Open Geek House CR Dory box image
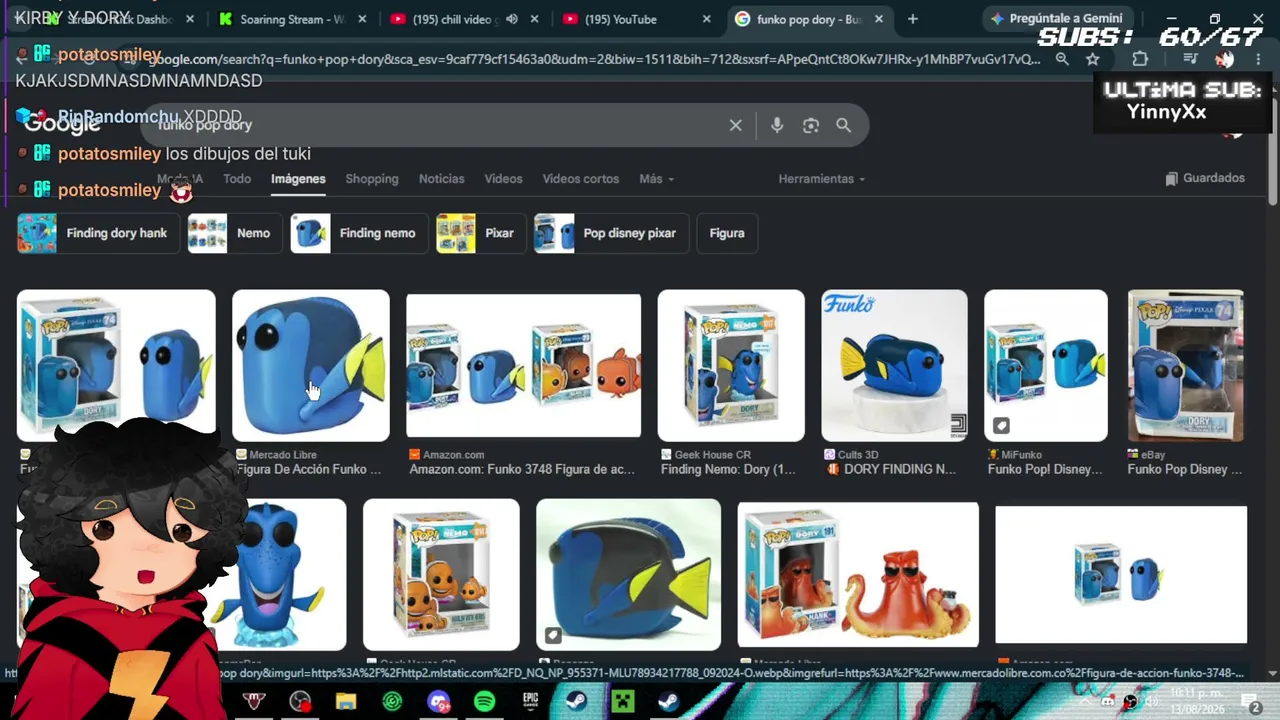 [x=731, y=366]
